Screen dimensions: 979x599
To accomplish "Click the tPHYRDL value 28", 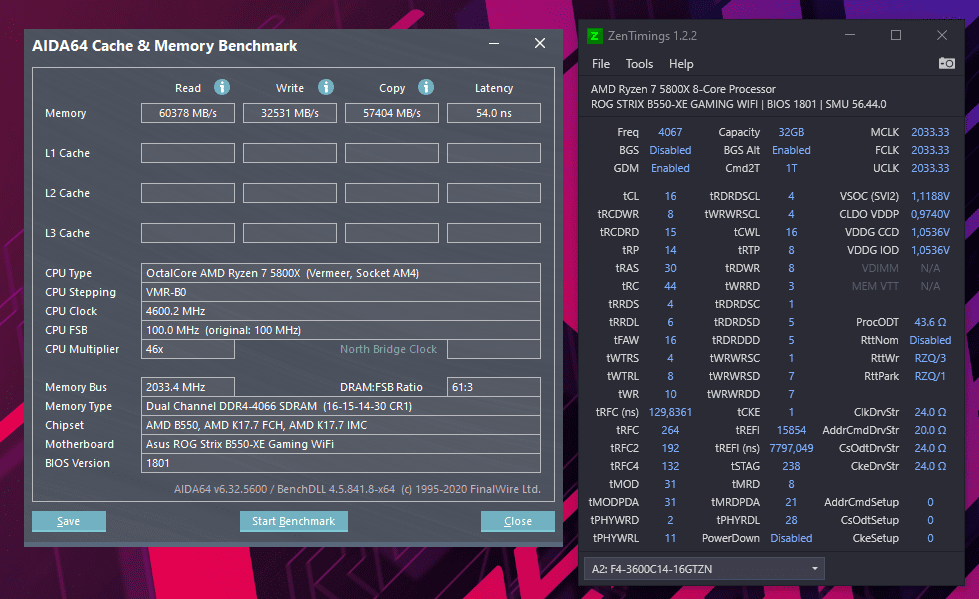I will coord(791,520).
